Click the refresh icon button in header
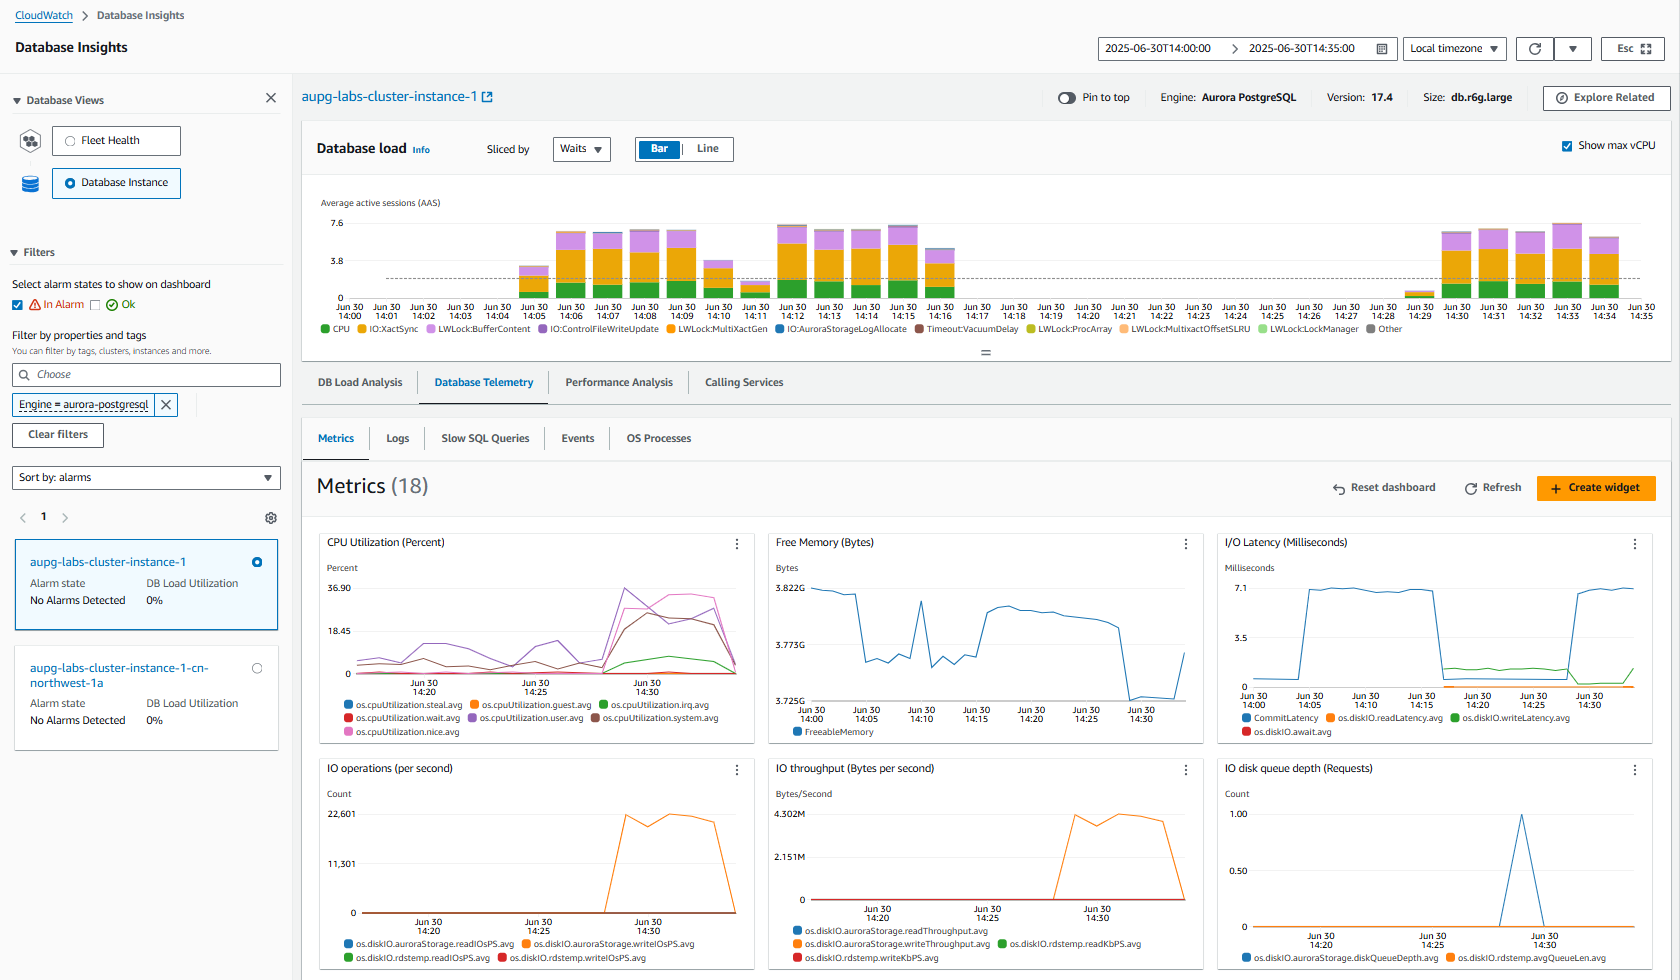1680x980 pixels. pyautogui.click(x=1535, y=49)
